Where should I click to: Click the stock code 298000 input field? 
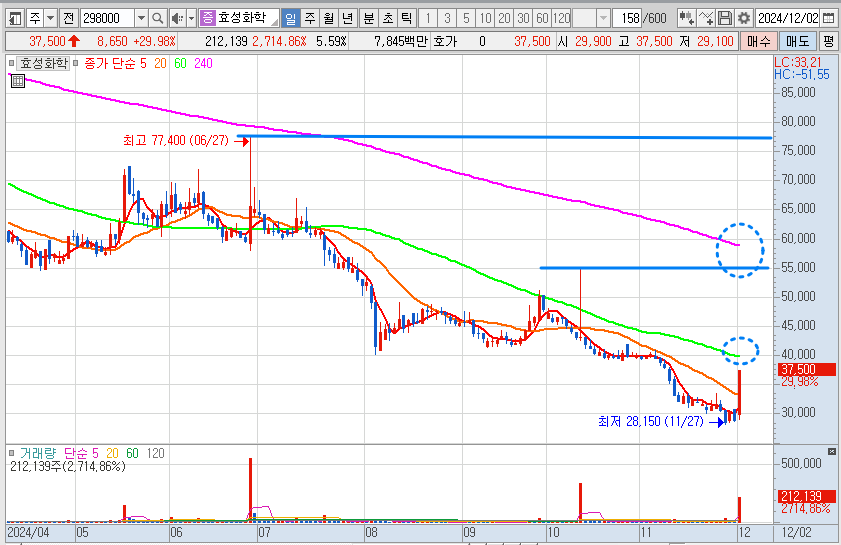[x=108, y=19]
